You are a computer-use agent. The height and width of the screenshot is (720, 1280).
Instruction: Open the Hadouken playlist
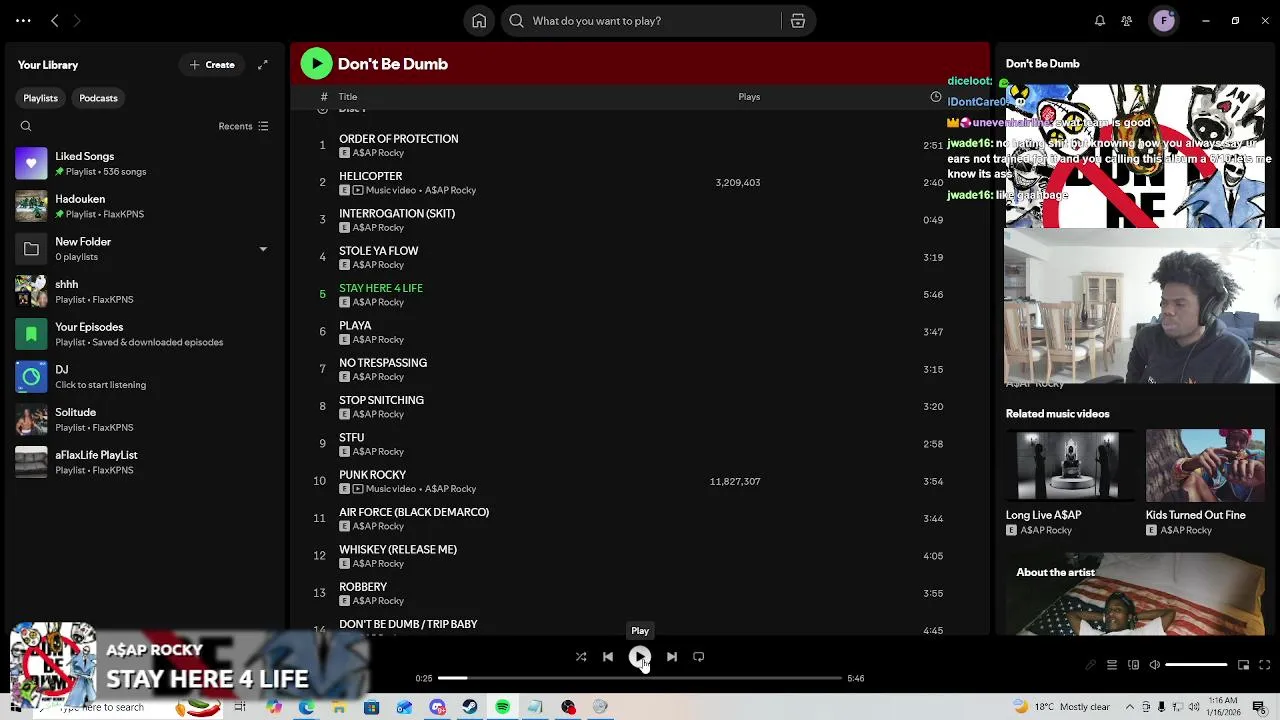tap(145, 206)
